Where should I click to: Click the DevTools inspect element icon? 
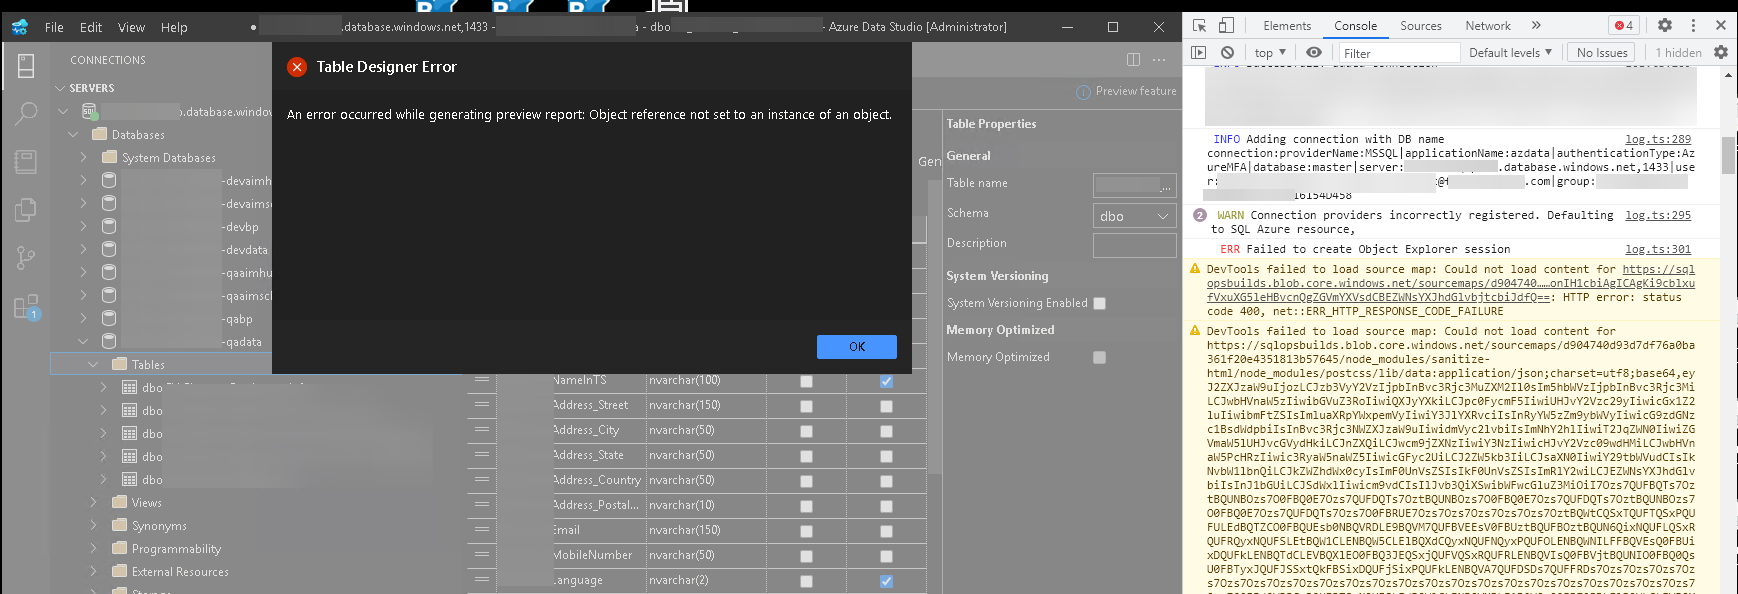click(x=1199, y=26)
